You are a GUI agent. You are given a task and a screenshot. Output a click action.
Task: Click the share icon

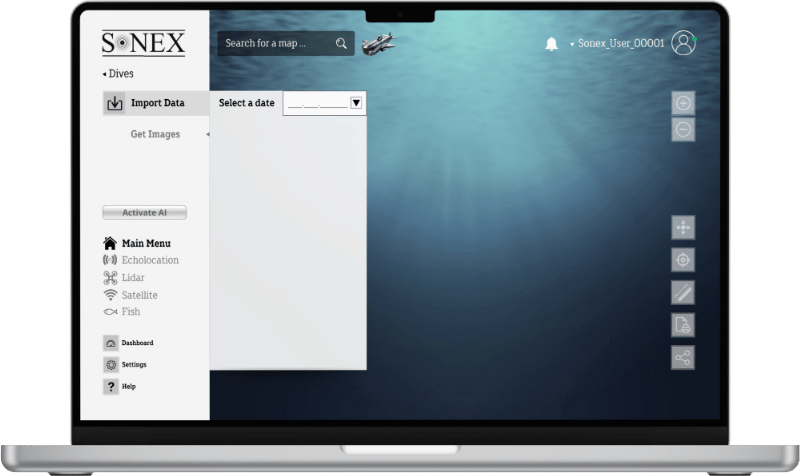click(683, 357)
